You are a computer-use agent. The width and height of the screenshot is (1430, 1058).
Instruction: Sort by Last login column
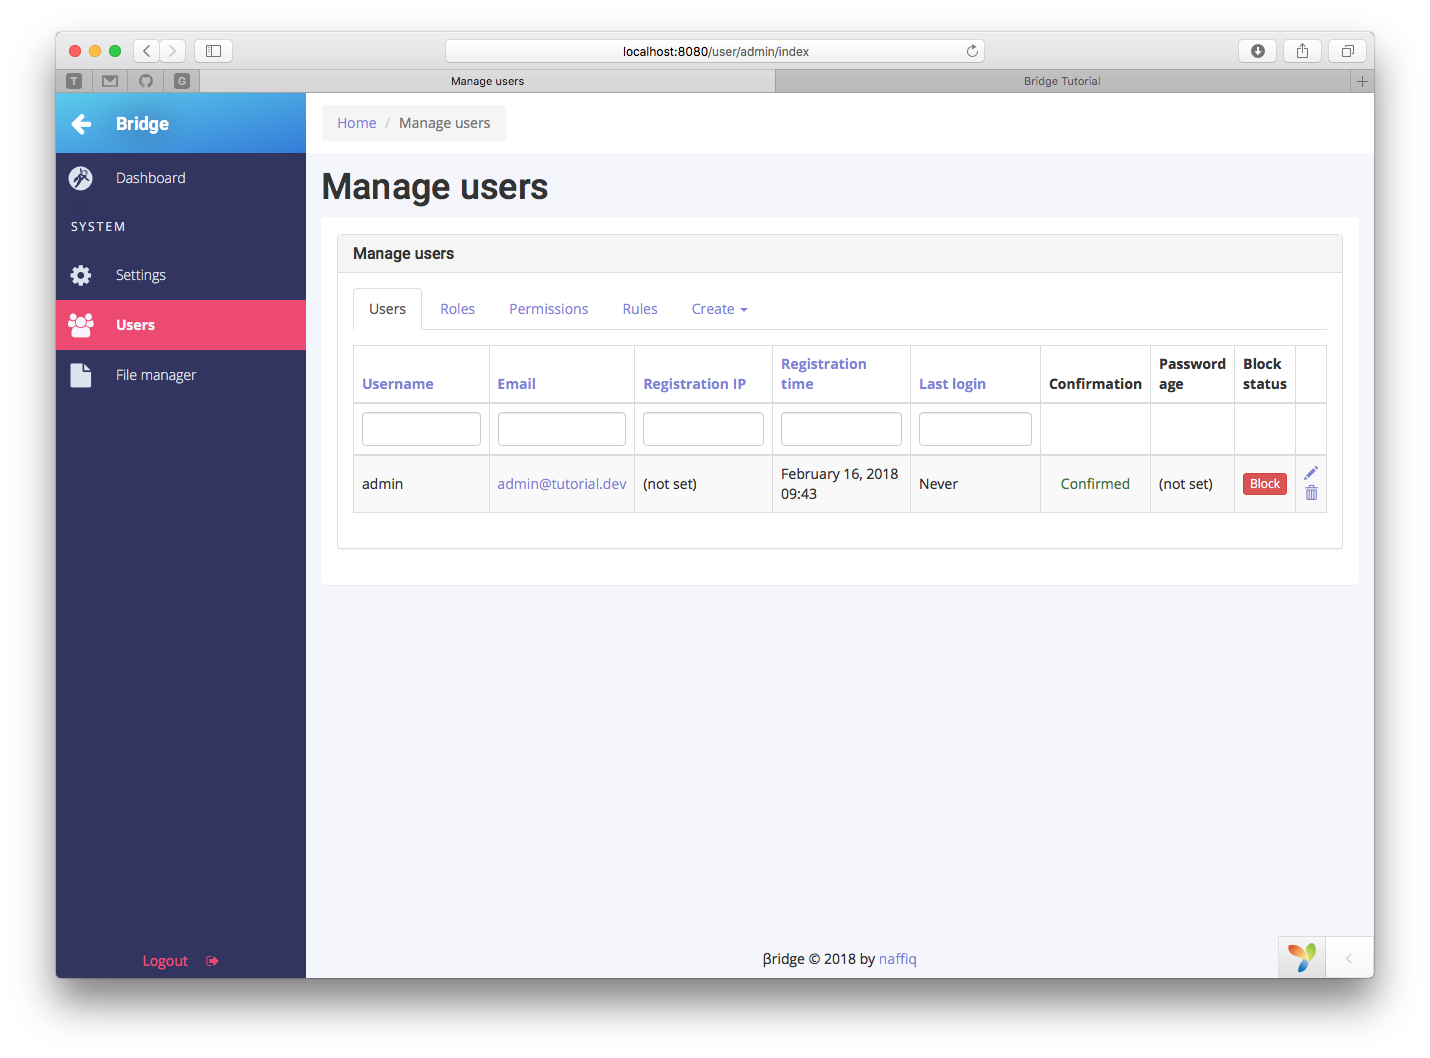(x=952, y=384)
